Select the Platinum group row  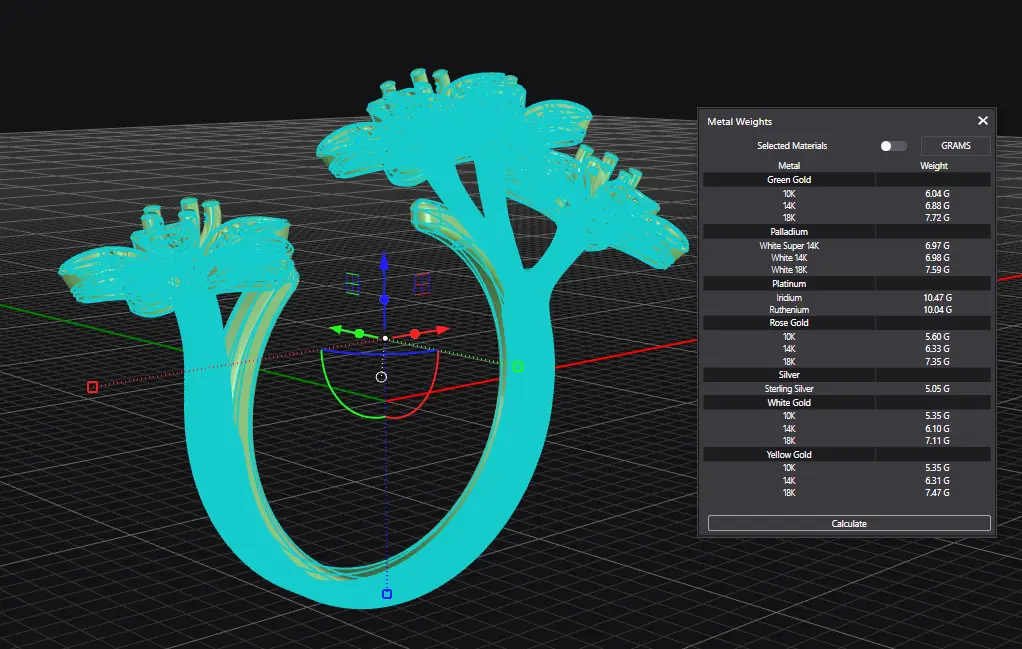point(847,284)
